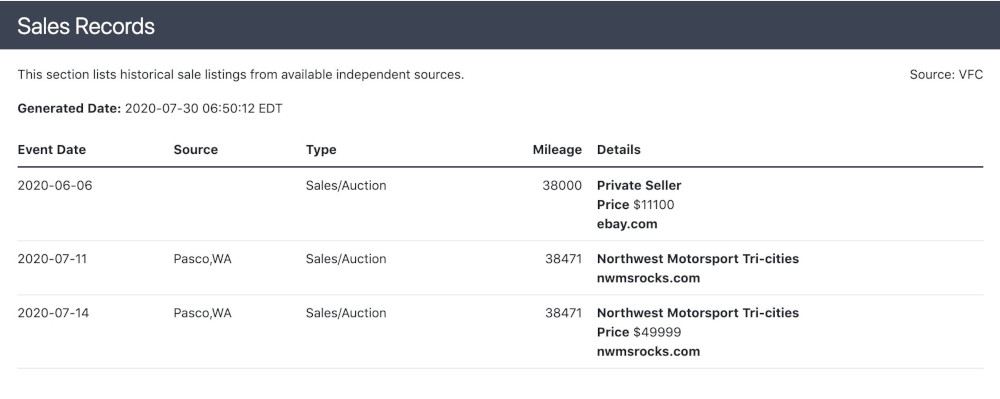
Task: Open the ebay.com listing source
Action: point(627,224)
